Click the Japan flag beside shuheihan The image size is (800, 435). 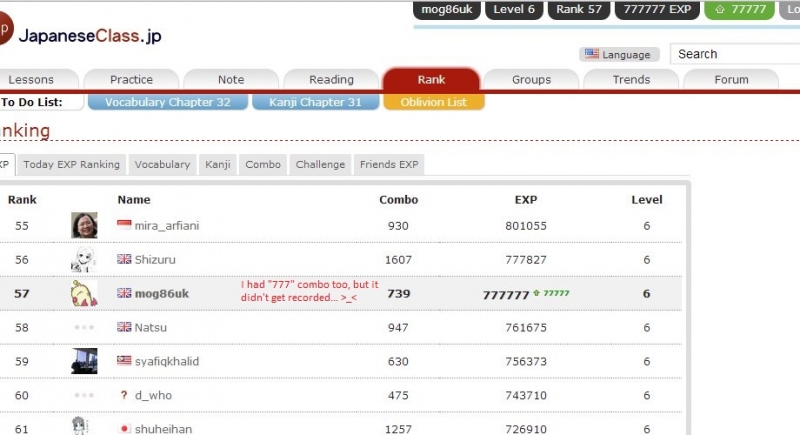[x=124, y=429]
